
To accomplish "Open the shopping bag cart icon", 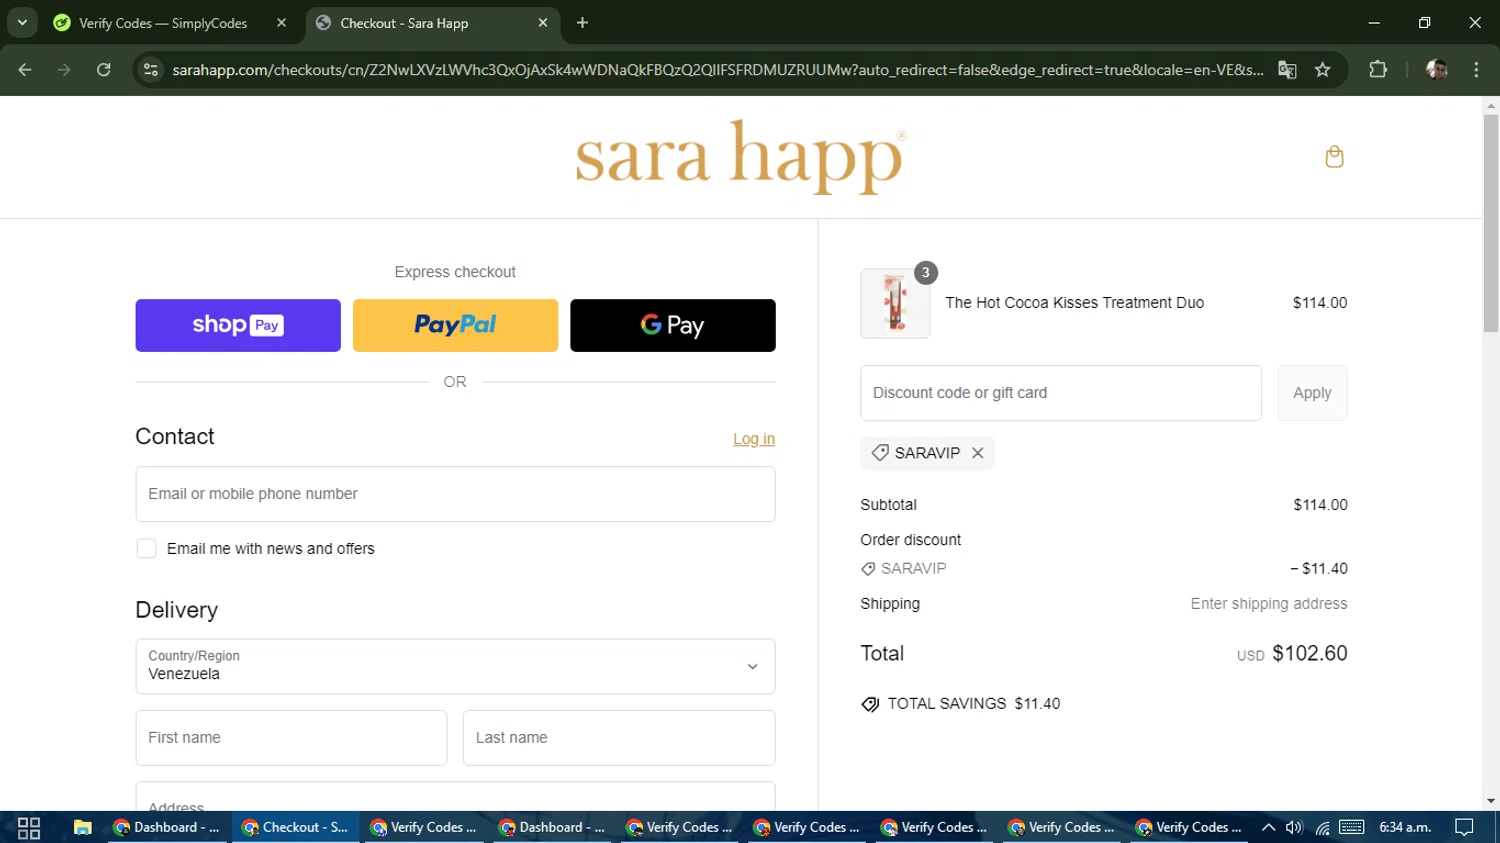I will [1334, 157].
